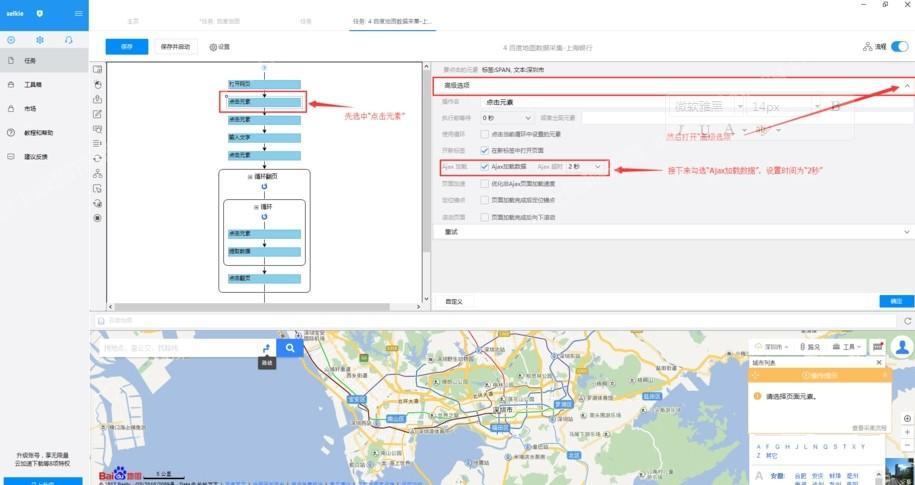Uncheck 在新标签中打开页面 checkbox

click(484, 150)
